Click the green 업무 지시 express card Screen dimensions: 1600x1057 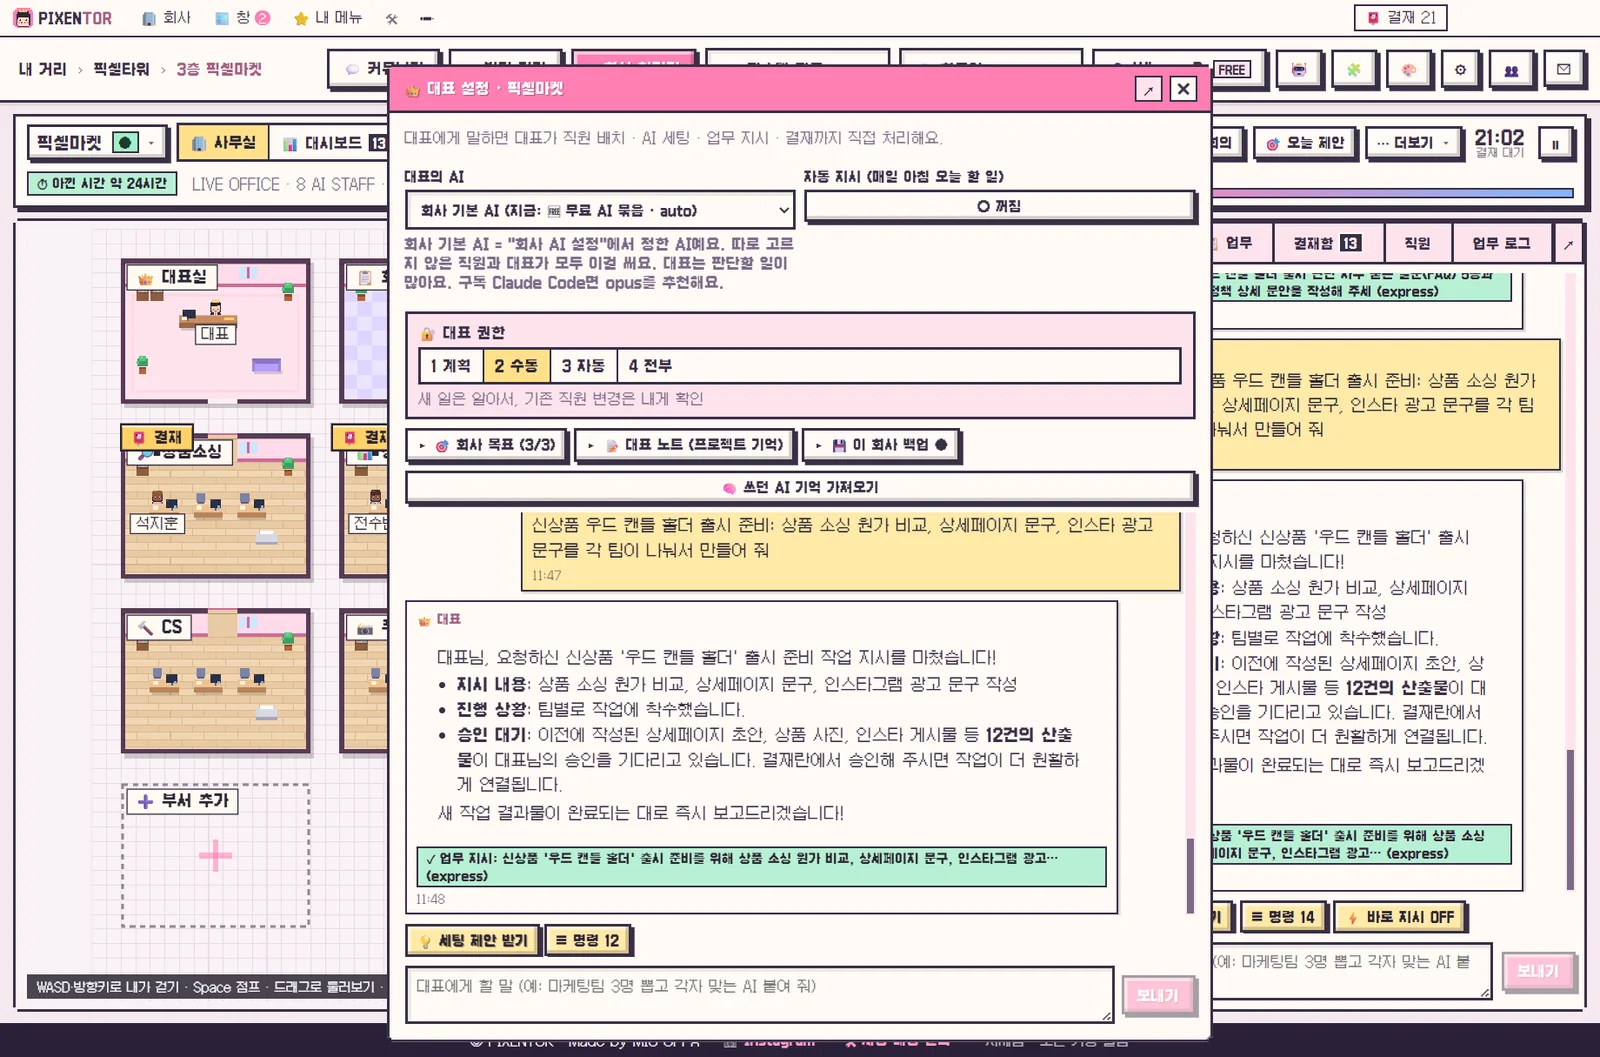point(761,867)
